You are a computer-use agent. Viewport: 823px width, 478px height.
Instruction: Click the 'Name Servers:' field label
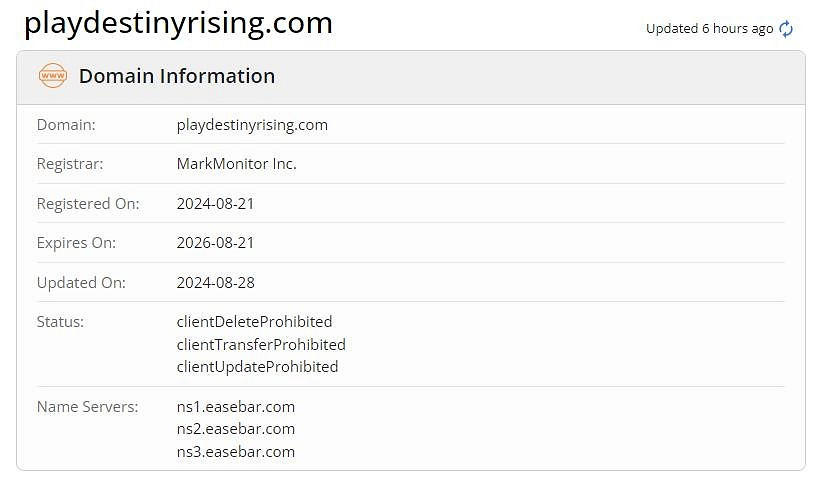86,407
